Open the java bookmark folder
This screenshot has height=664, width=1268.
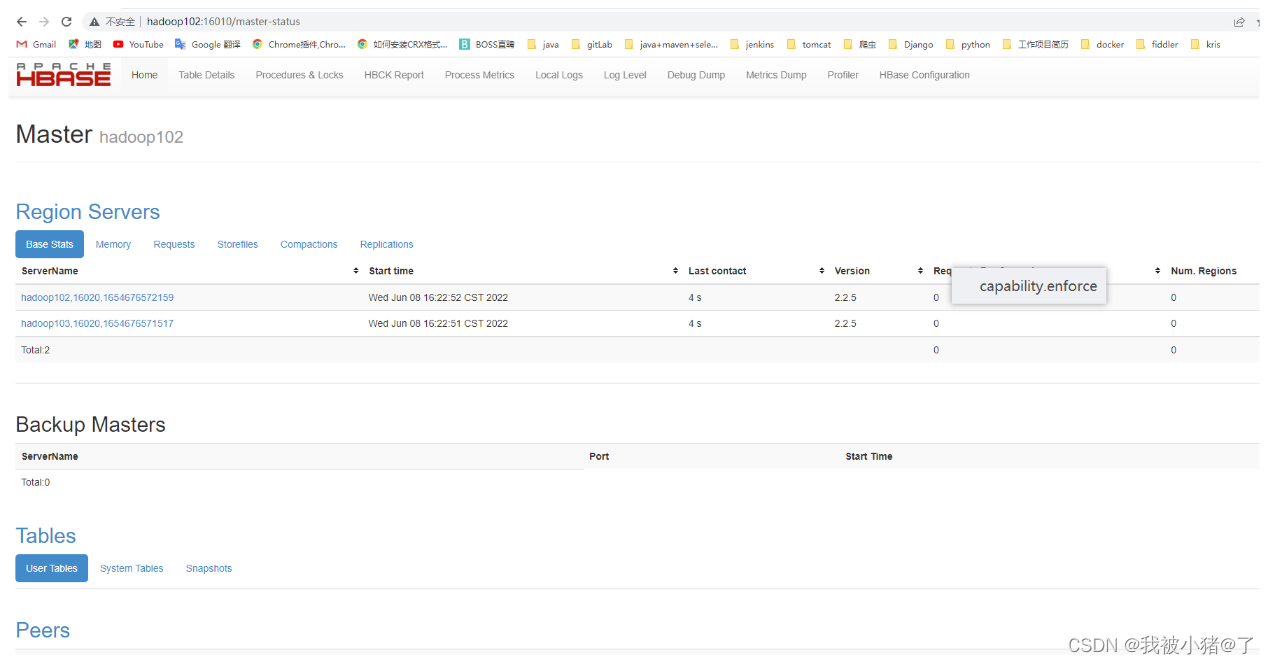(543, 44)
